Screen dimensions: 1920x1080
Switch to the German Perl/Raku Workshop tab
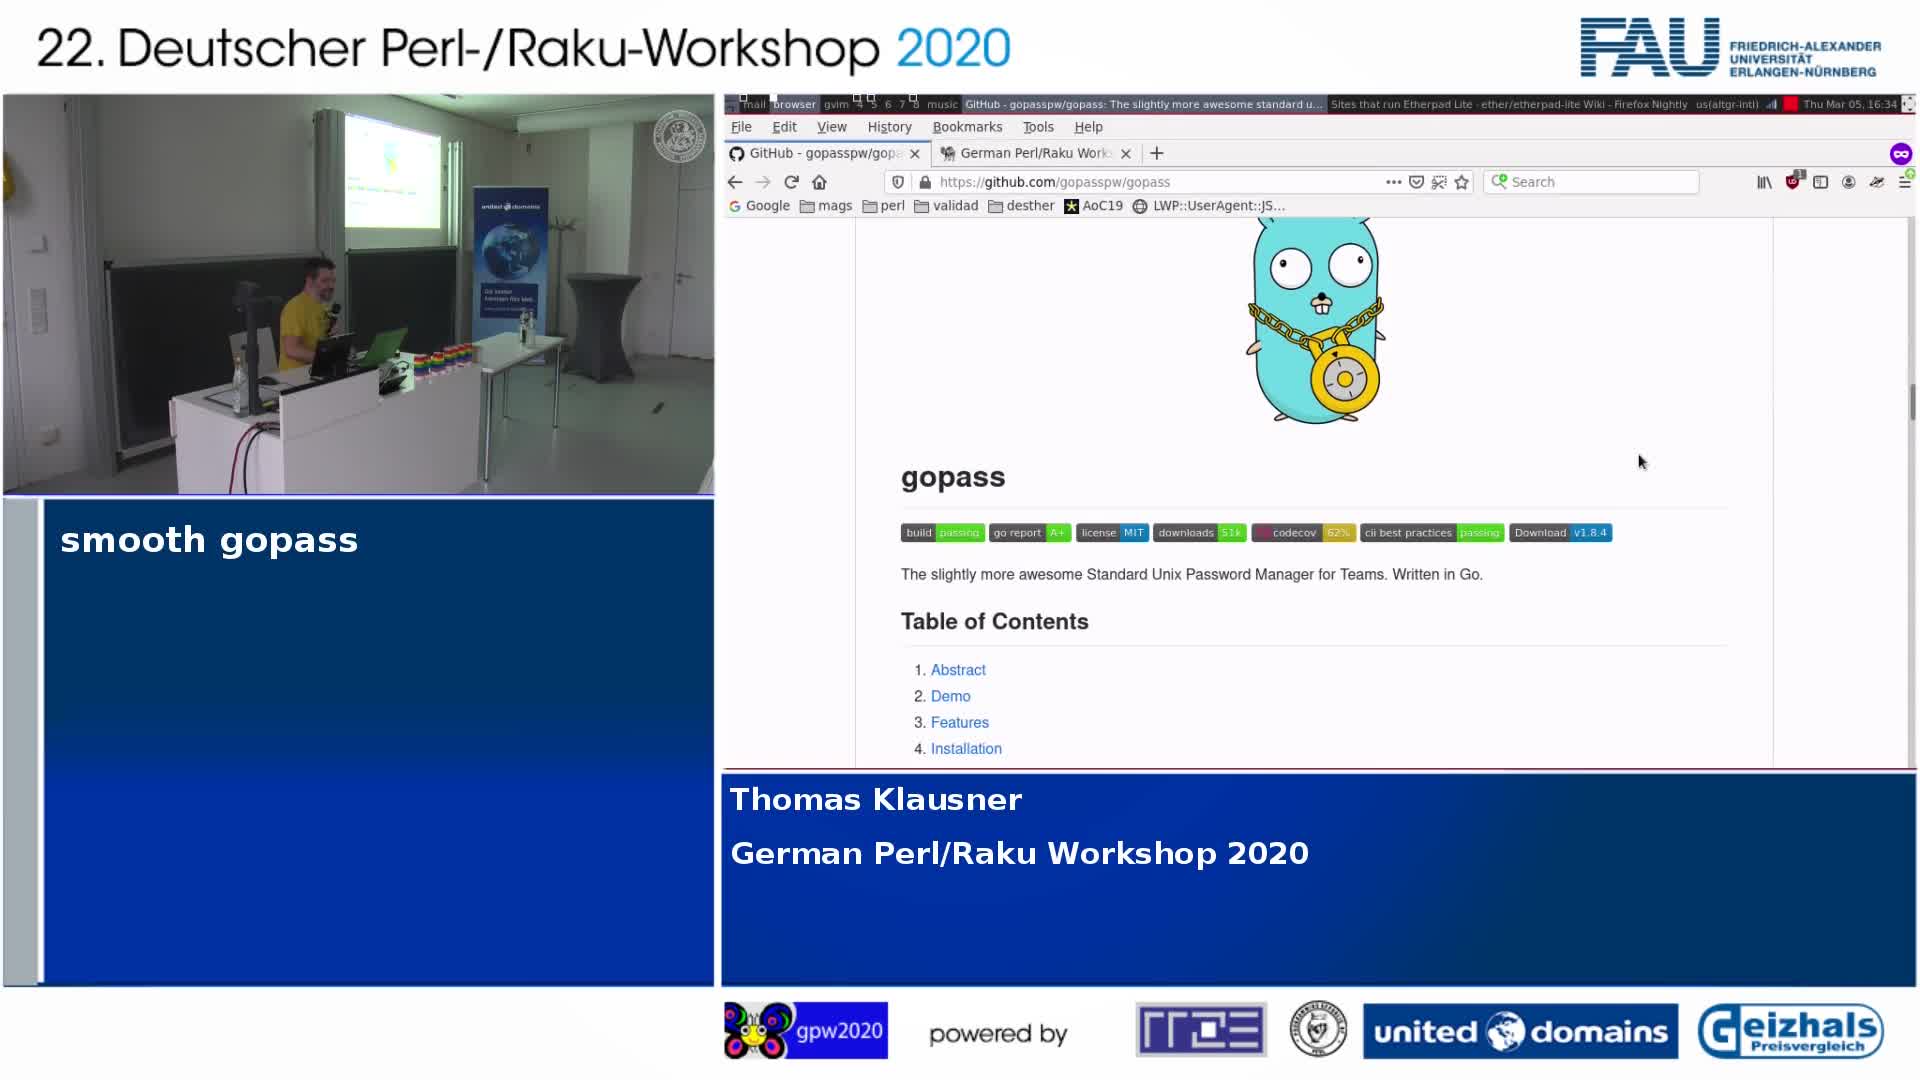1030,153
